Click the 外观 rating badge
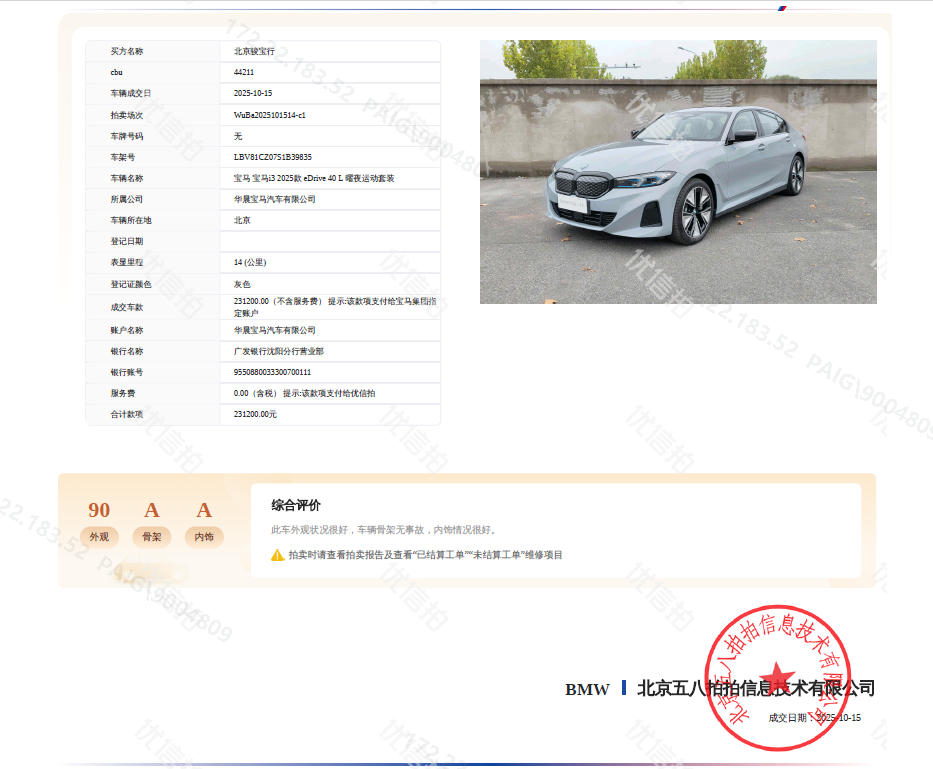The image size is (933, 769). 99,537
